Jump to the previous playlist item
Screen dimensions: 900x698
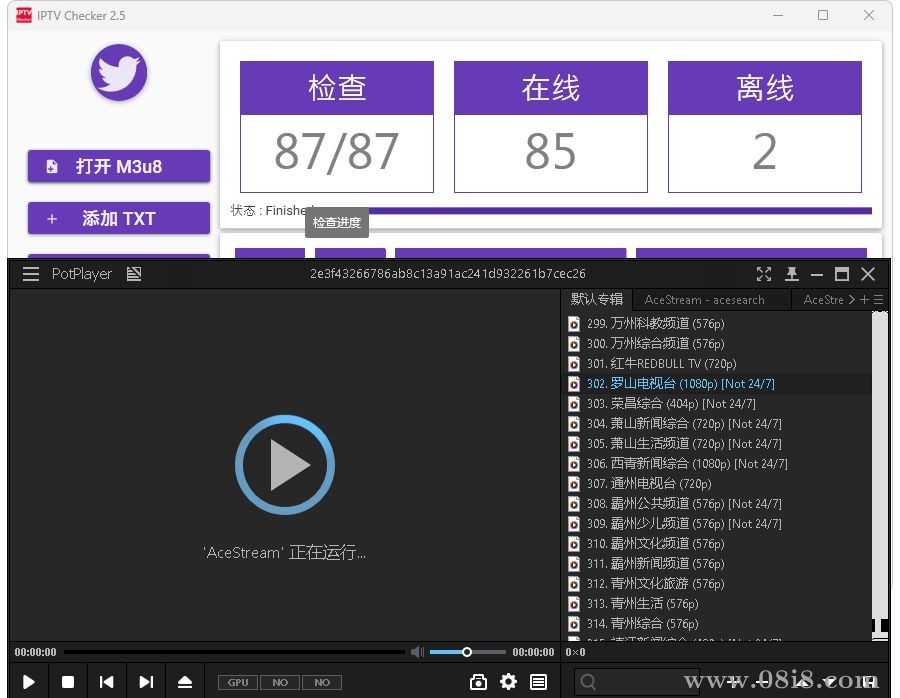(106, 682)
